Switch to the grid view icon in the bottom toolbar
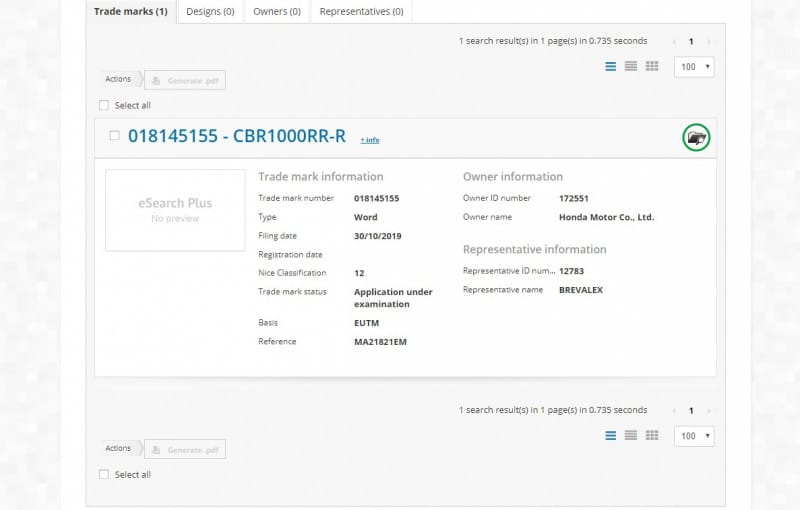Image resolution: width=800 pixels, height=510 pixels. [652, 435]
